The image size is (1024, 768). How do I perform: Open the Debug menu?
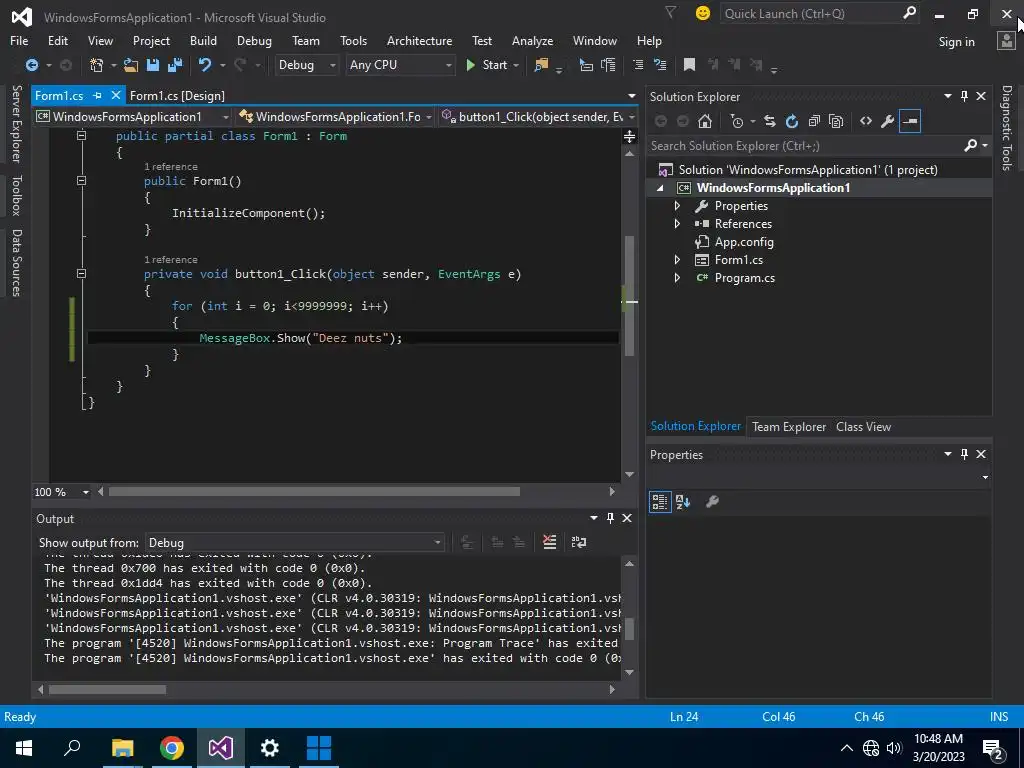pyautogui.click(x=254, y=40)
